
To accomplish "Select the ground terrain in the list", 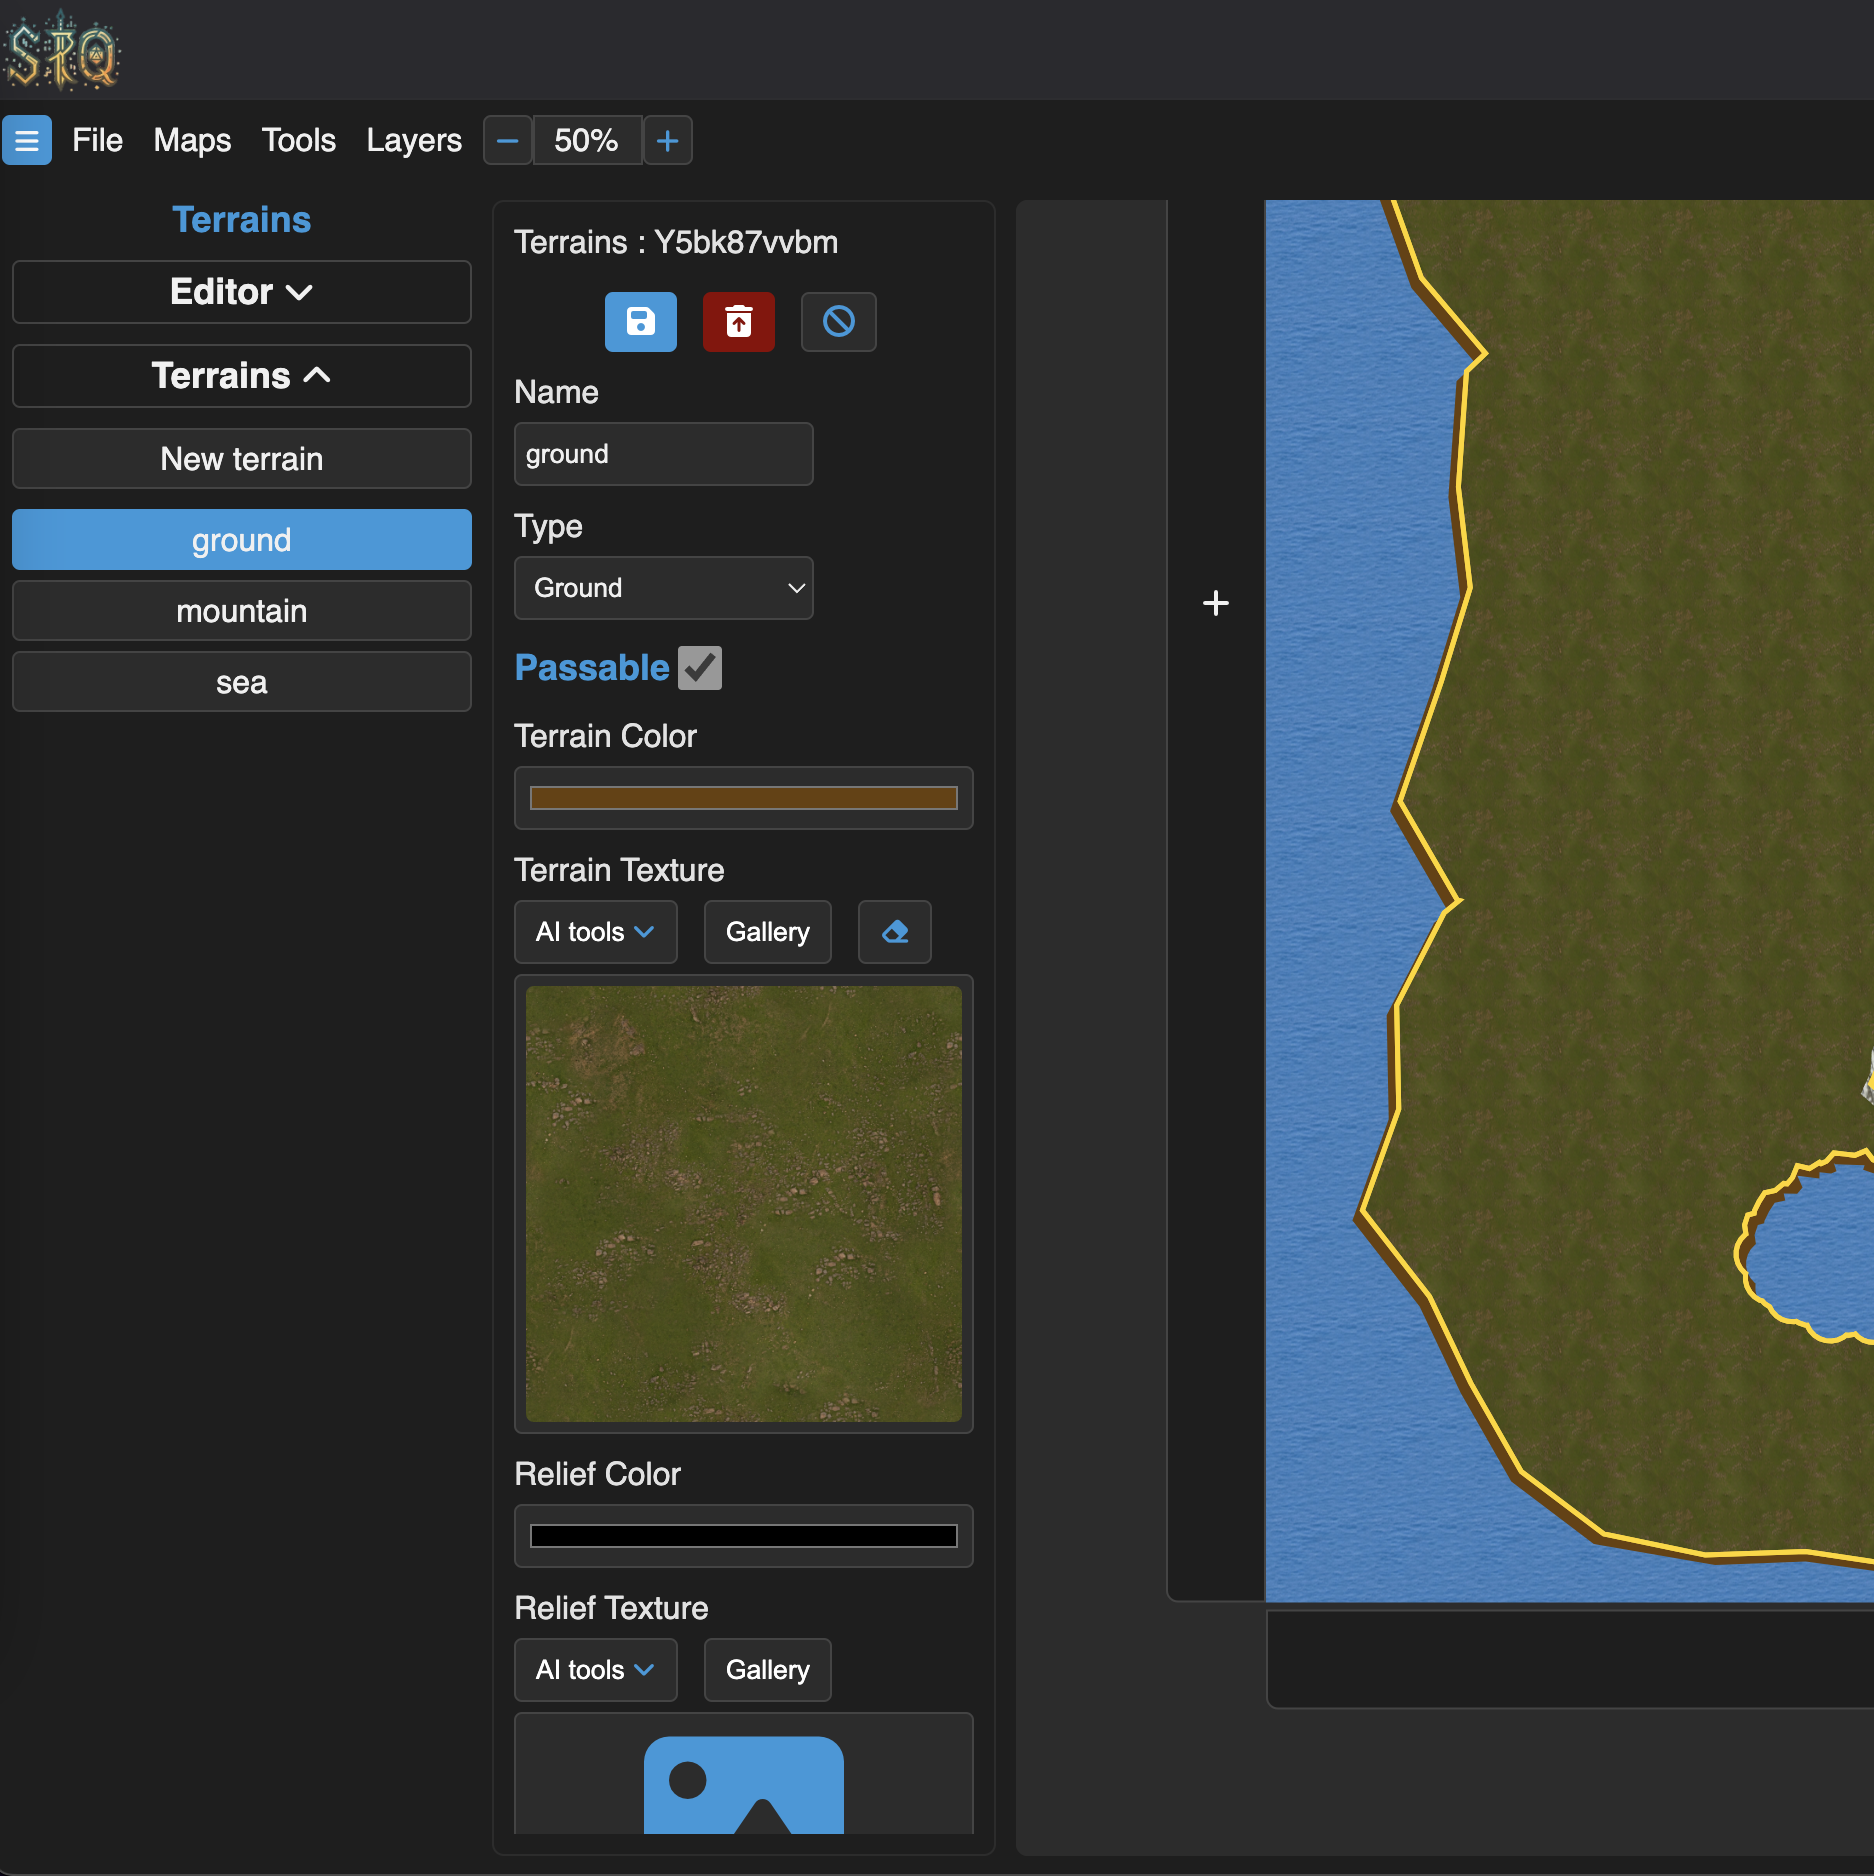I will point(242,540).
